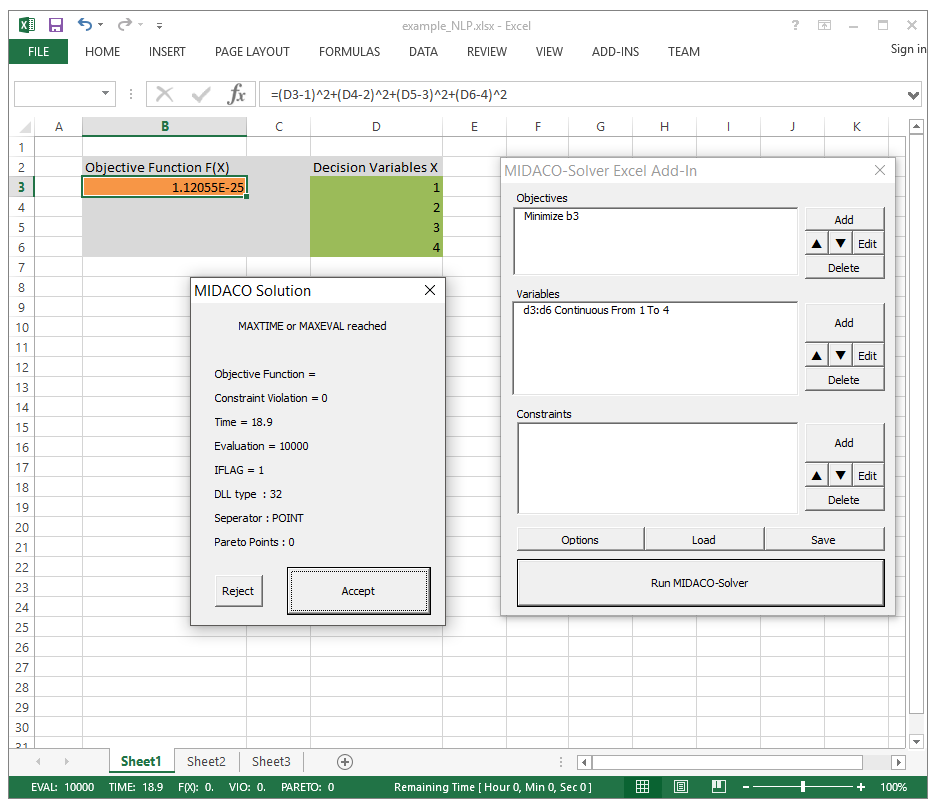
Task: Open MIDACO Options button
Action: click(580, 540)
